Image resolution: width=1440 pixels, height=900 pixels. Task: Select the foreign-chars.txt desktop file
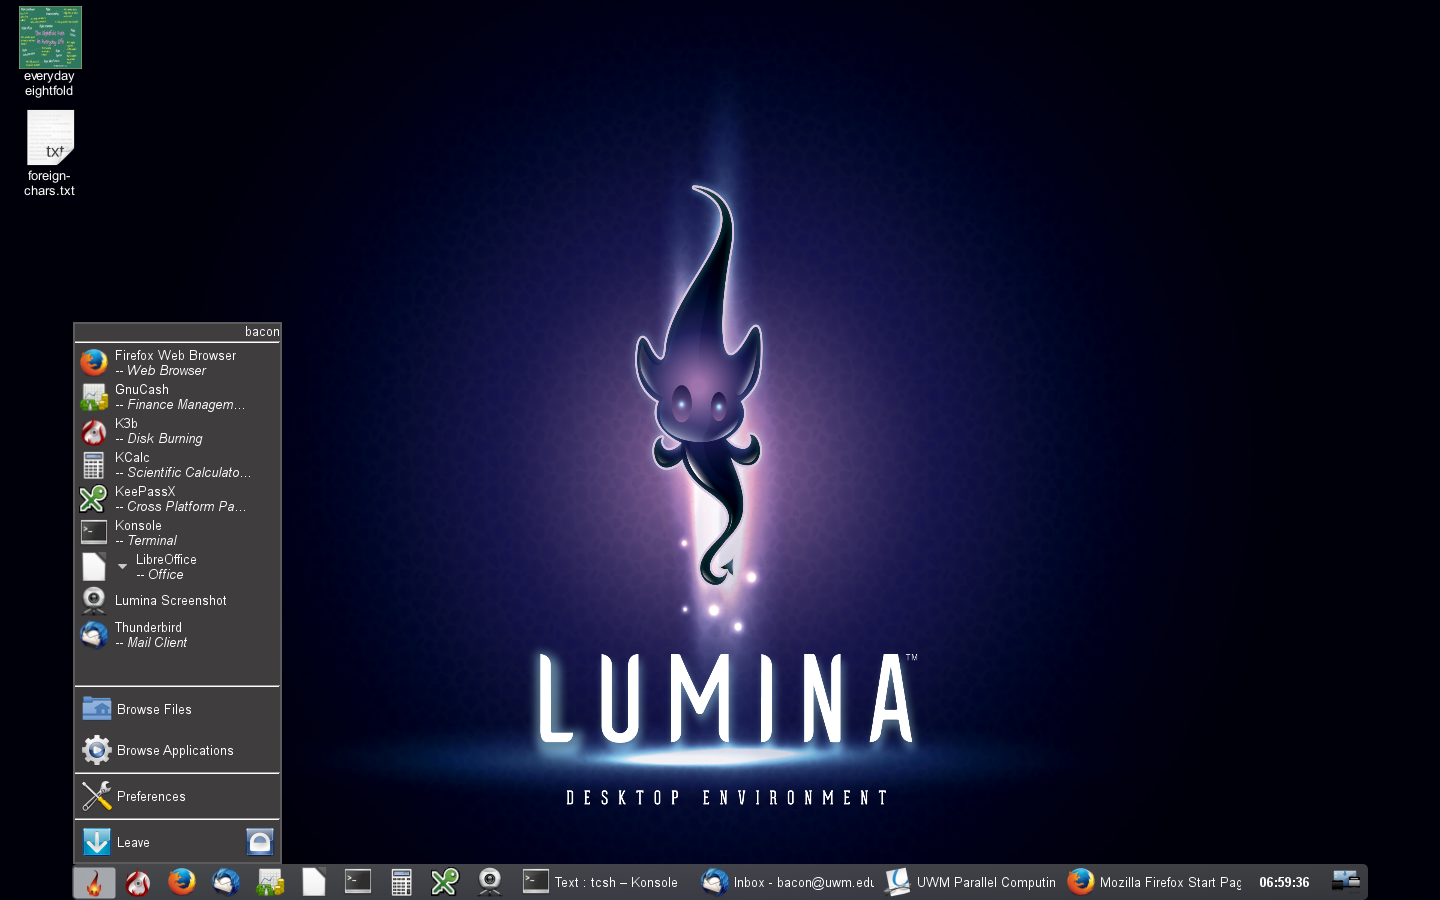50,153
